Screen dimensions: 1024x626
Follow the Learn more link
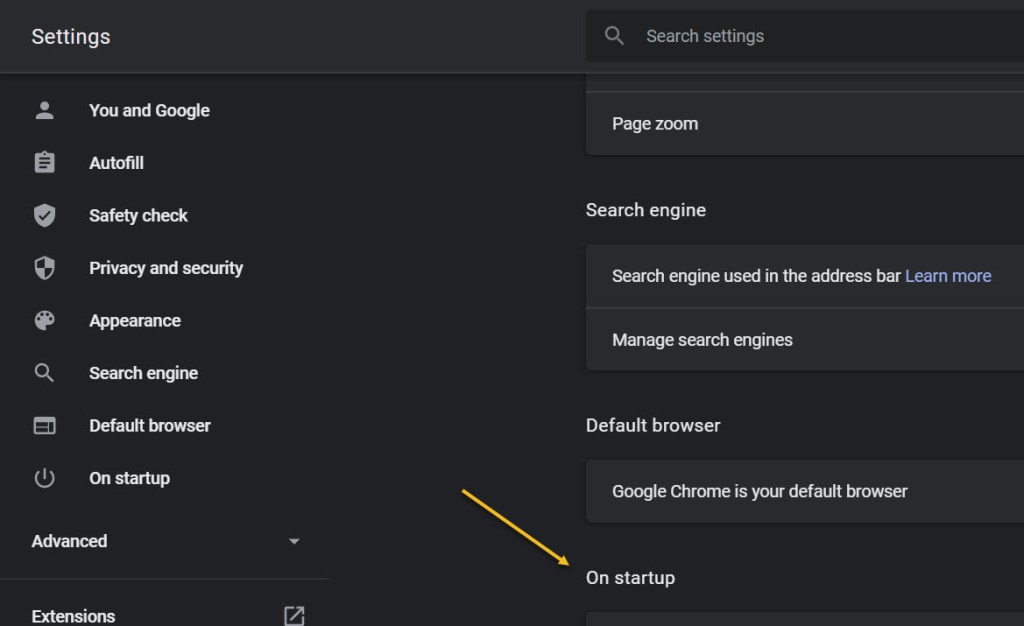point(948,276)
